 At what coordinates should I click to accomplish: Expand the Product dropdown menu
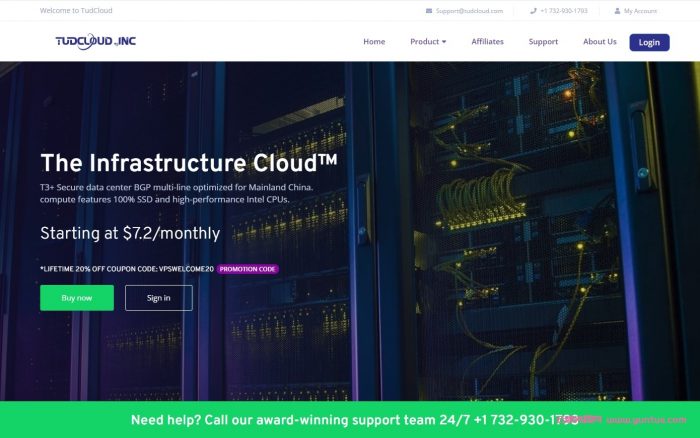[428, 42]
